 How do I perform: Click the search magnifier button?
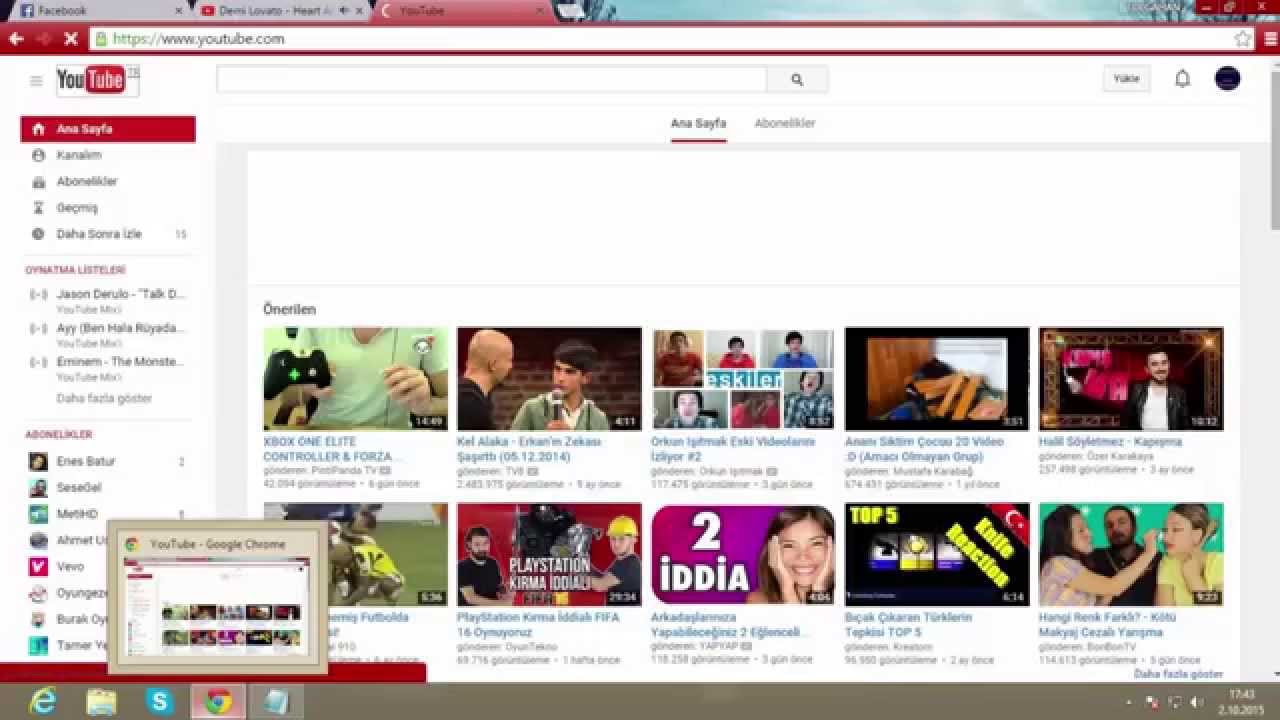(797, 80)
